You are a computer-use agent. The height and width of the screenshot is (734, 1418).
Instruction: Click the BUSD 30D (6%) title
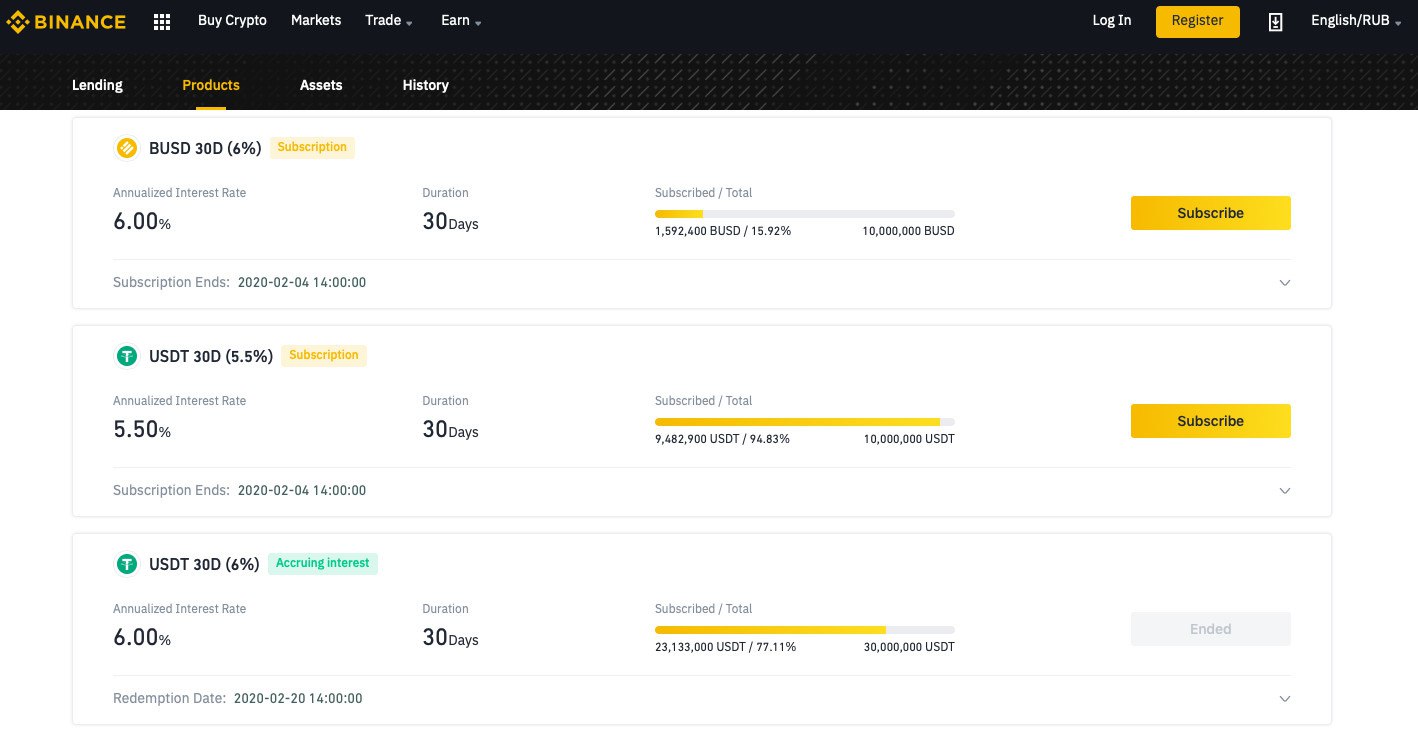(205, 148)
